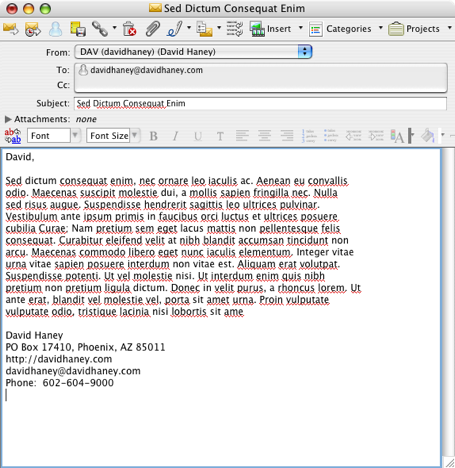Open the Link icon's dropdown arrow

[x=114, y=27]
